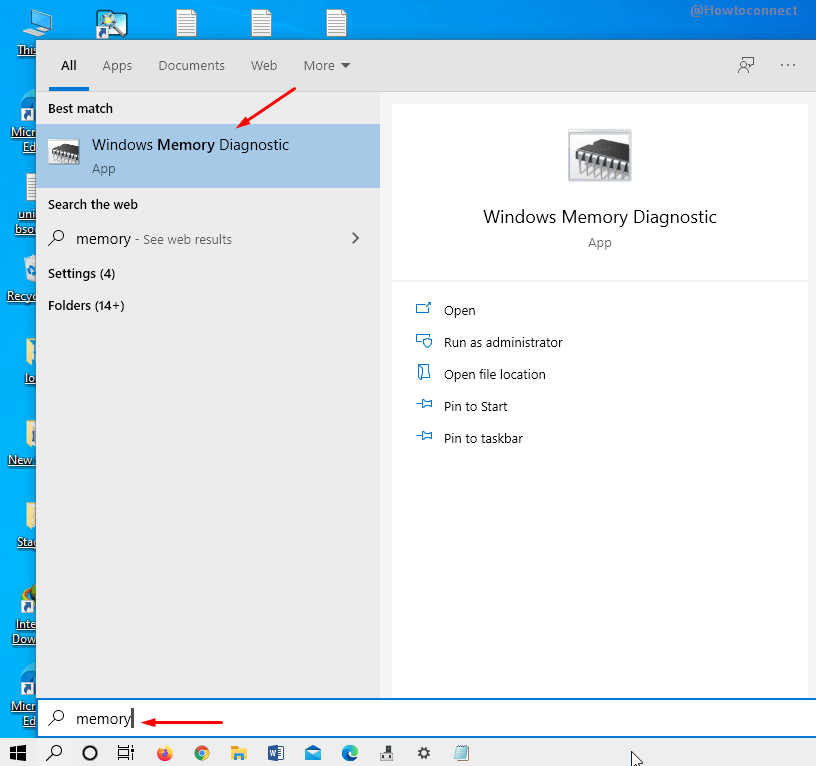The width and height of the screenshot is (816, 766).
Task: Click the magnifier icon in search box
Action: [x=56, y=718]
